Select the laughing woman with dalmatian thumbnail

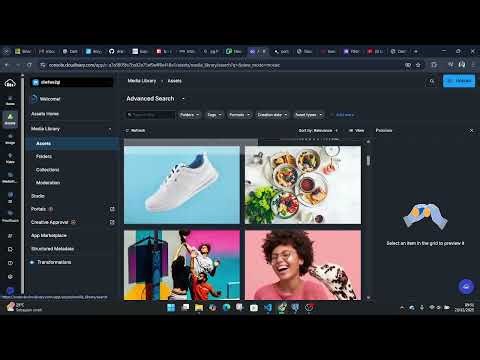tap(303, 265)
